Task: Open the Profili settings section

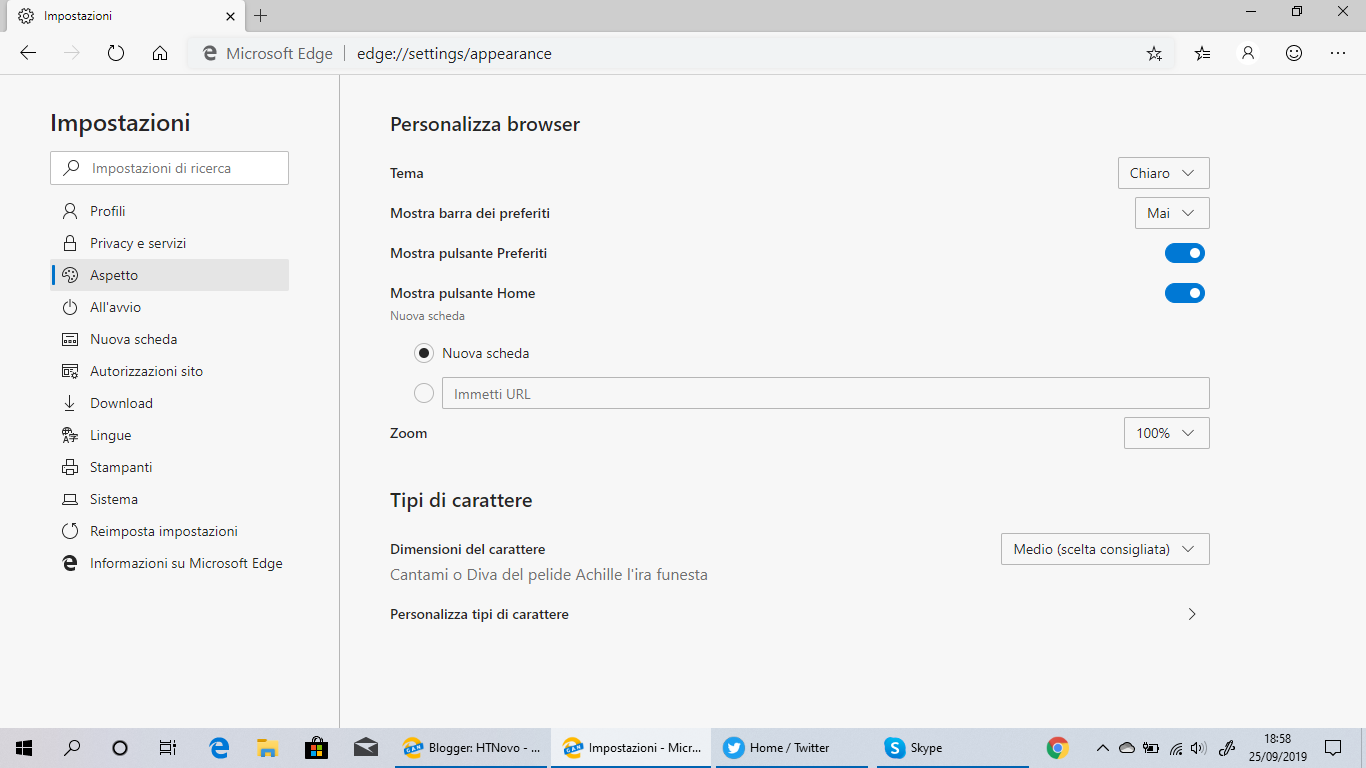Action: coord(170,211)
